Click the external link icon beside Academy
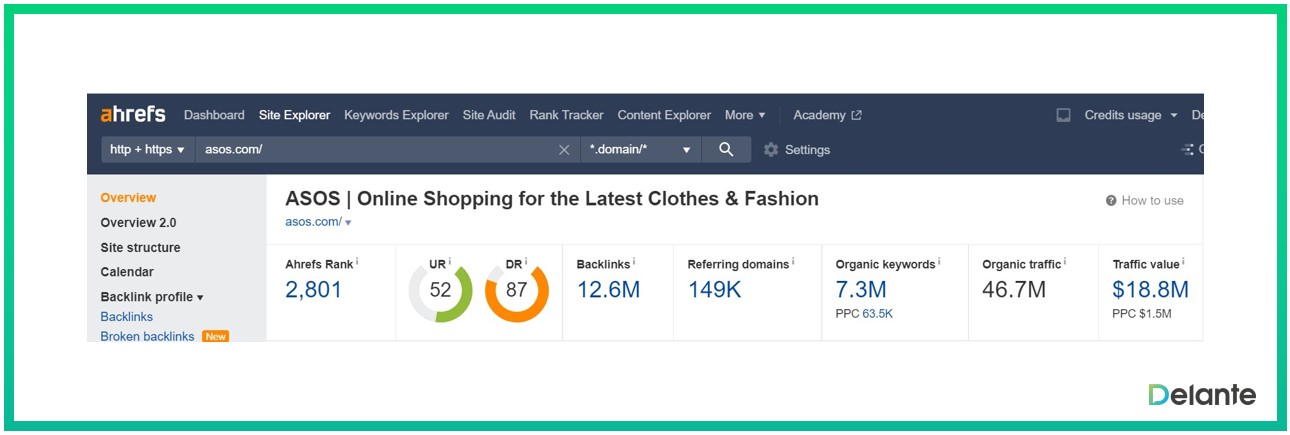 pyautogui.click(x=856, y=115)
